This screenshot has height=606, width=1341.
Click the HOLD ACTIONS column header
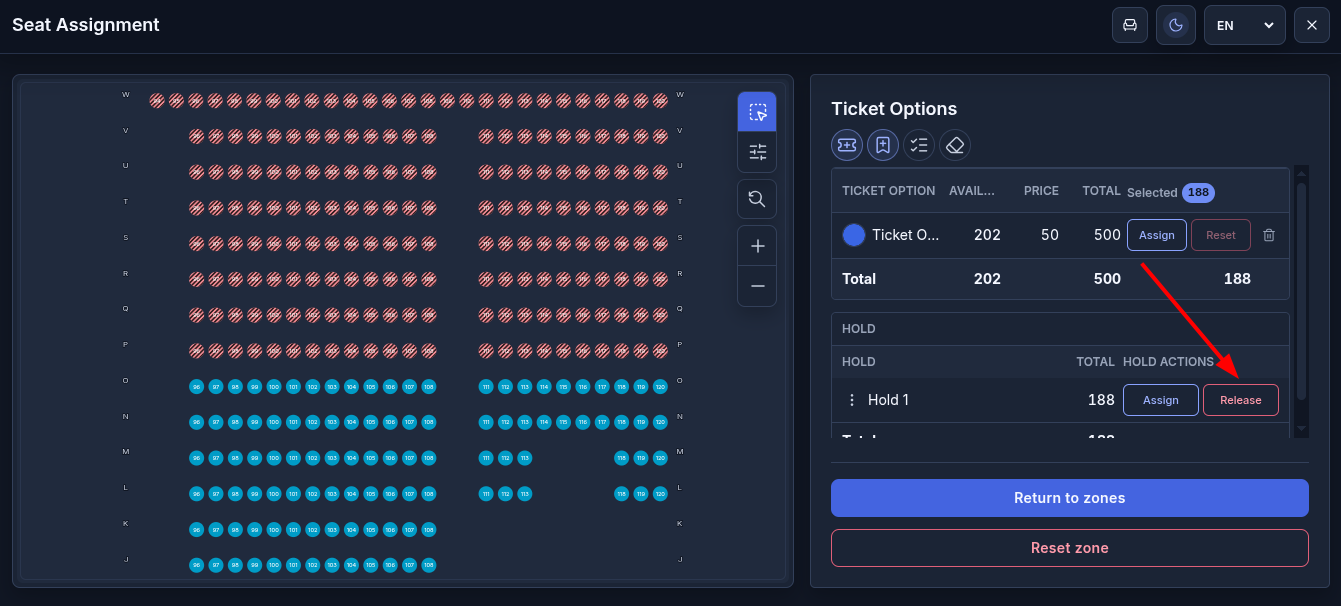coord(1168,362)
